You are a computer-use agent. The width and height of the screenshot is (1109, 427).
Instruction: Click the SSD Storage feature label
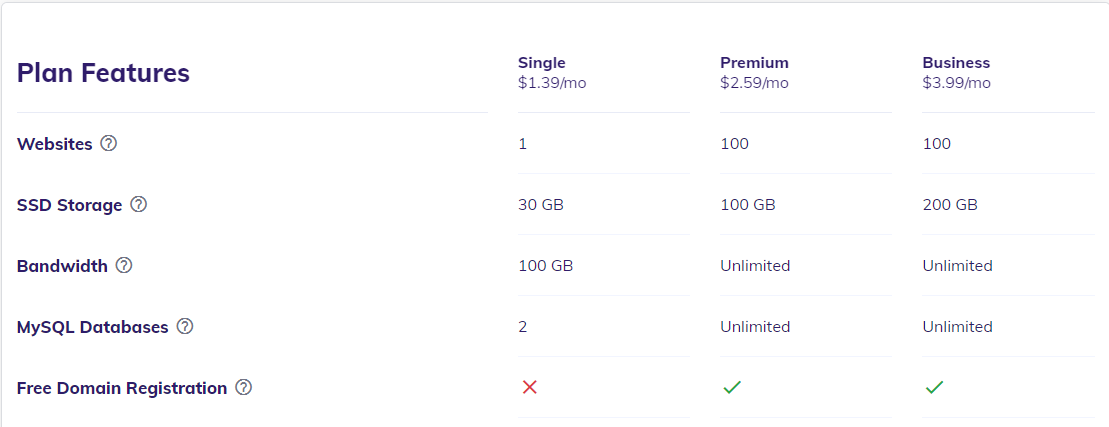click(x=69, y=205)
